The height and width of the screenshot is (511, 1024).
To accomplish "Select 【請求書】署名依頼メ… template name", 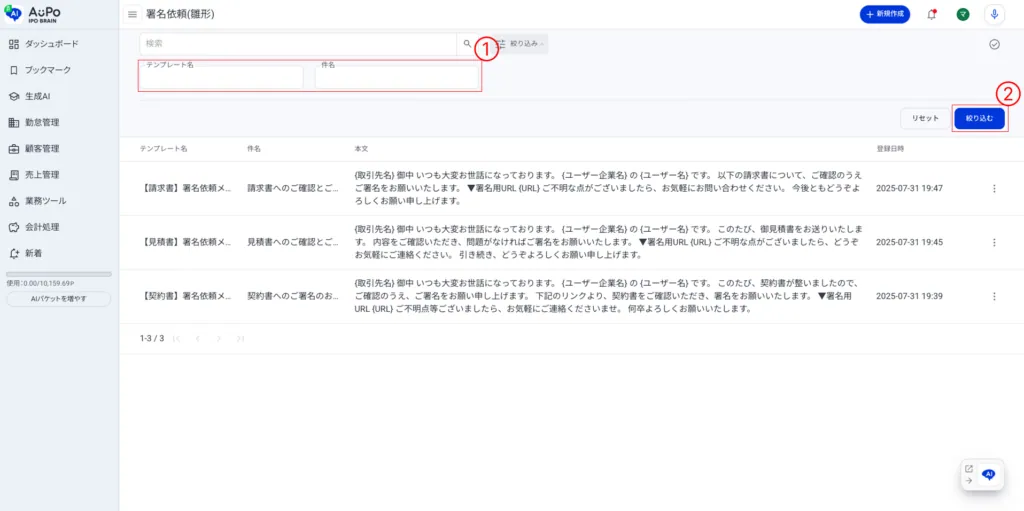I will point(185,188).
